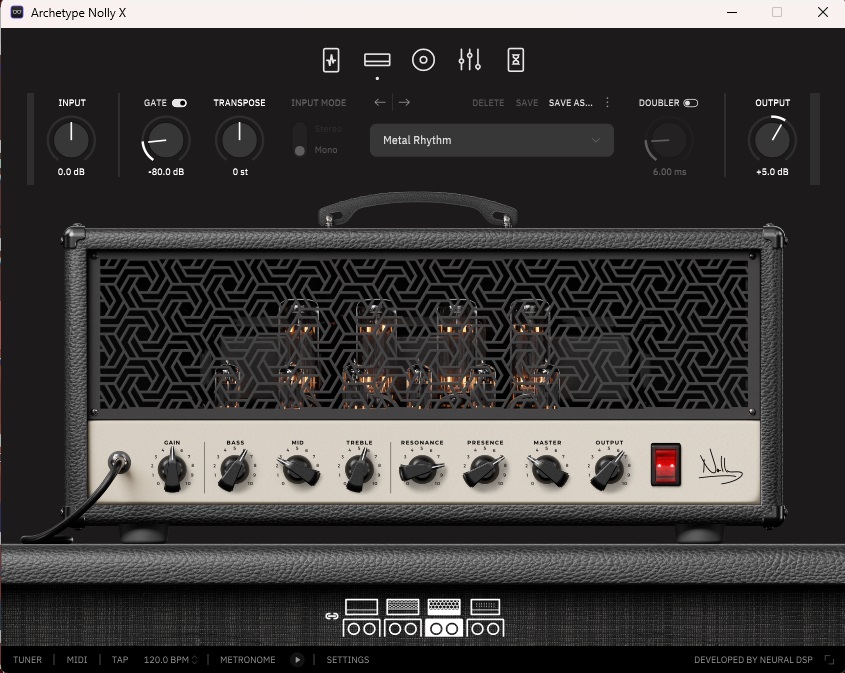
Task: Click the amp Presence knob
Action: tap(484, 469)
